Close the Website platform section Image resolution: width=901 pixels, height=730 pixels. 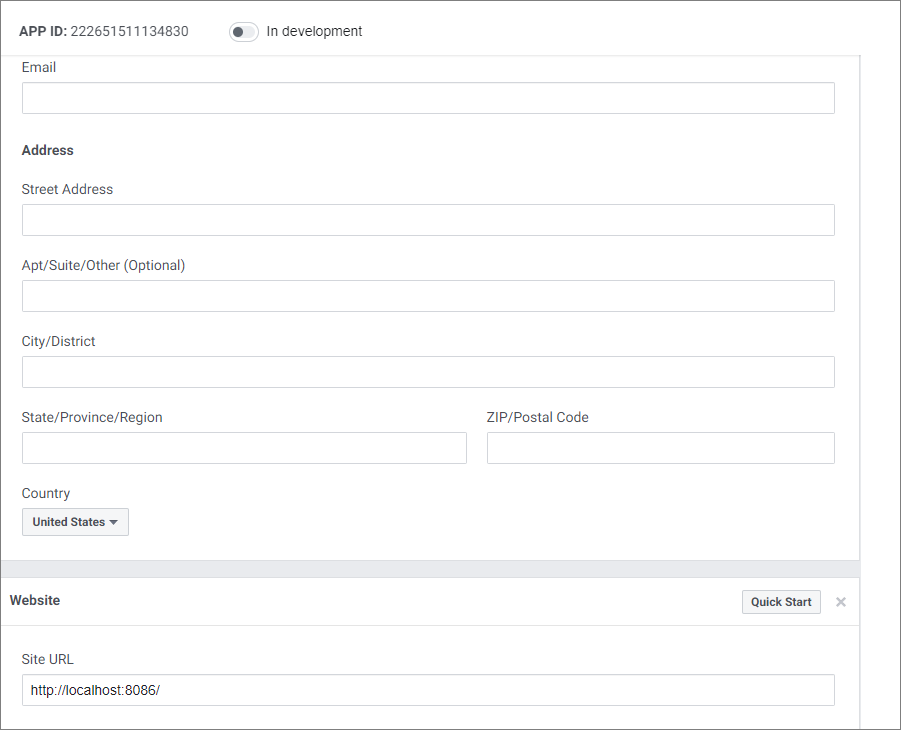(x=840, y=602)
